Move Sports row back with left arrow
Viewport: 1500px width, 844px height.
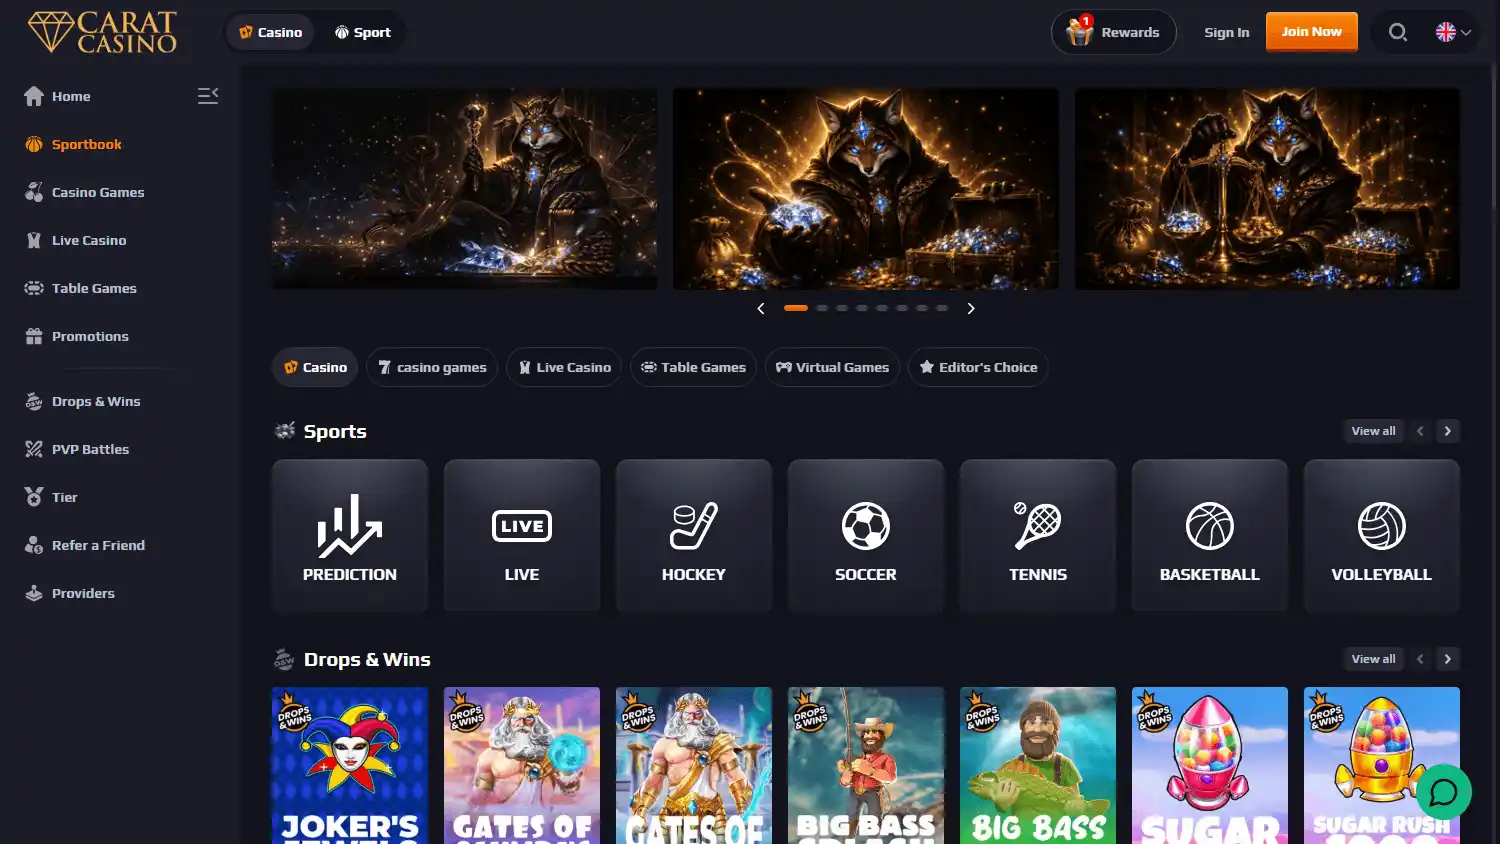click(x=1420, y=431)
